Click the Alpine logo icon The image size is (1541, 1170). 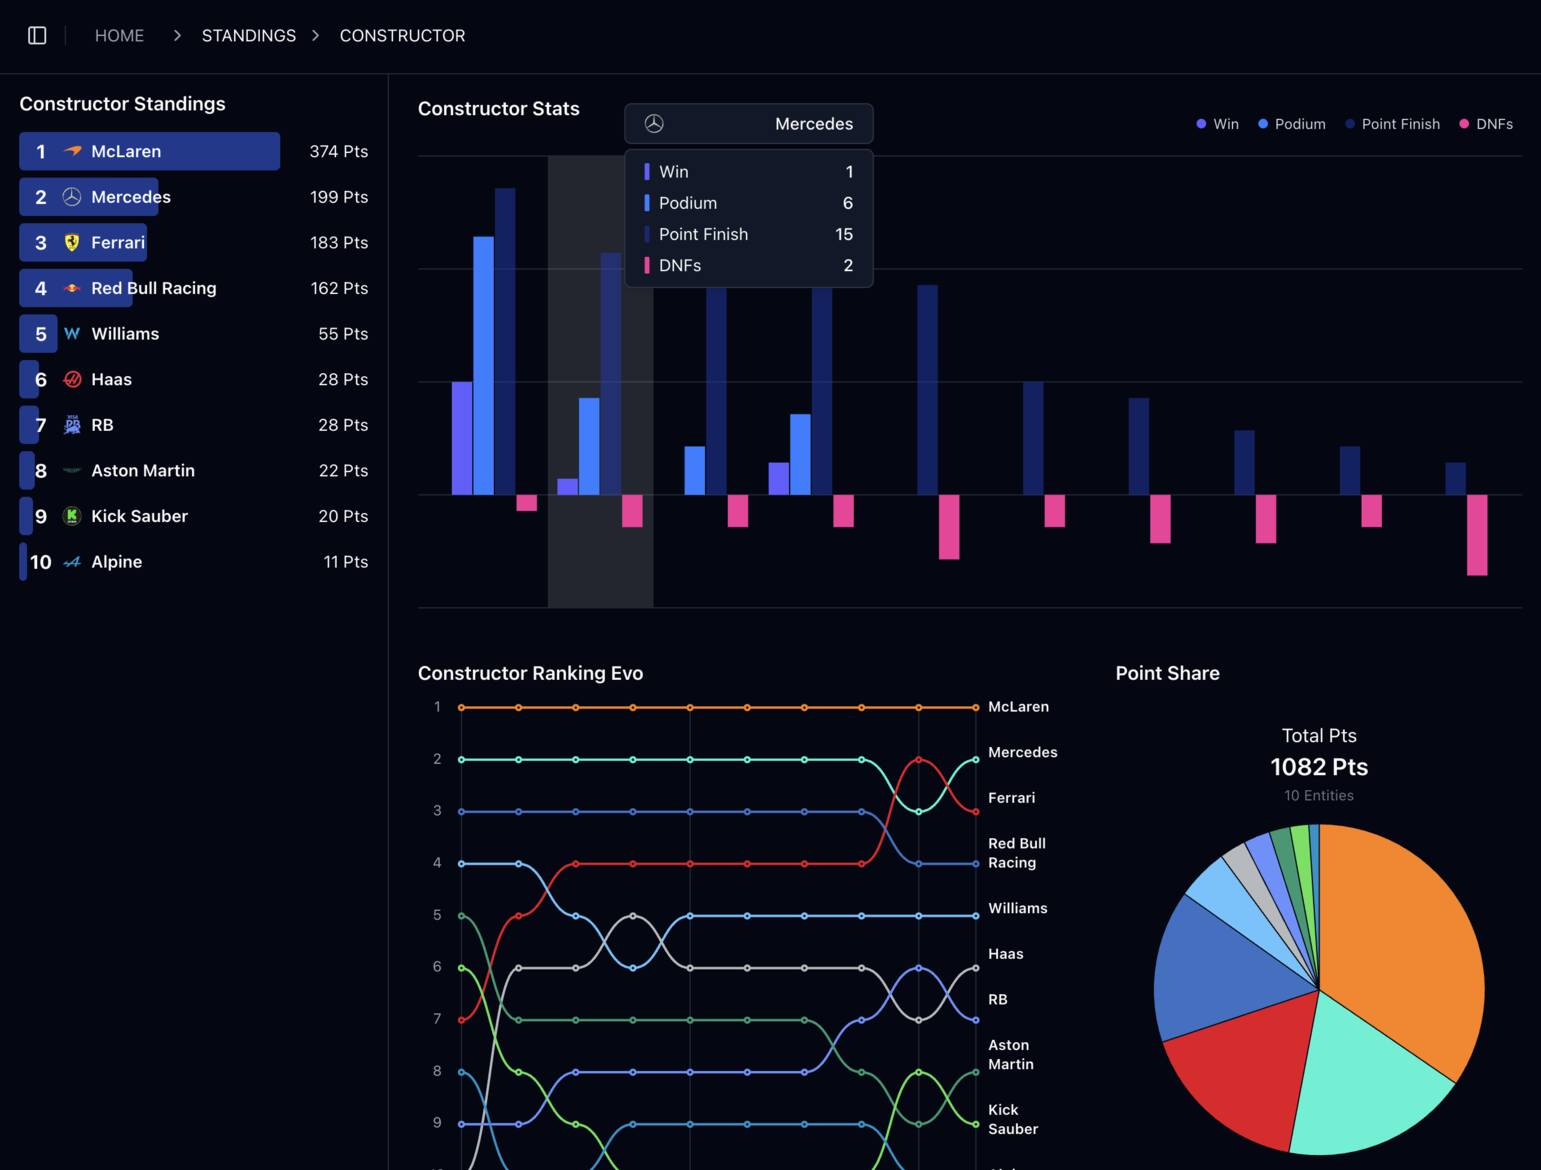72,562
